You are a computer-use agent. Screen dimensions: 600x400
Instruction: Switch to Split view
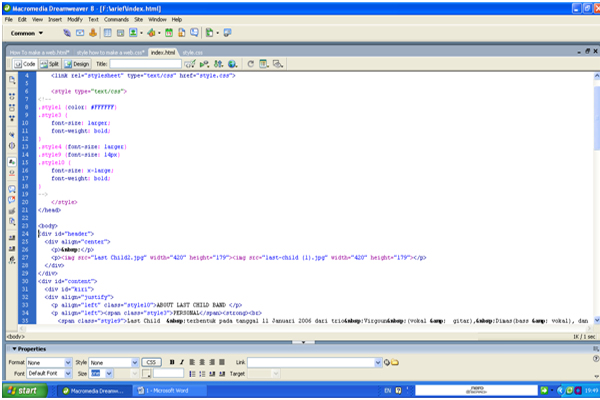[x=53, y=63]
